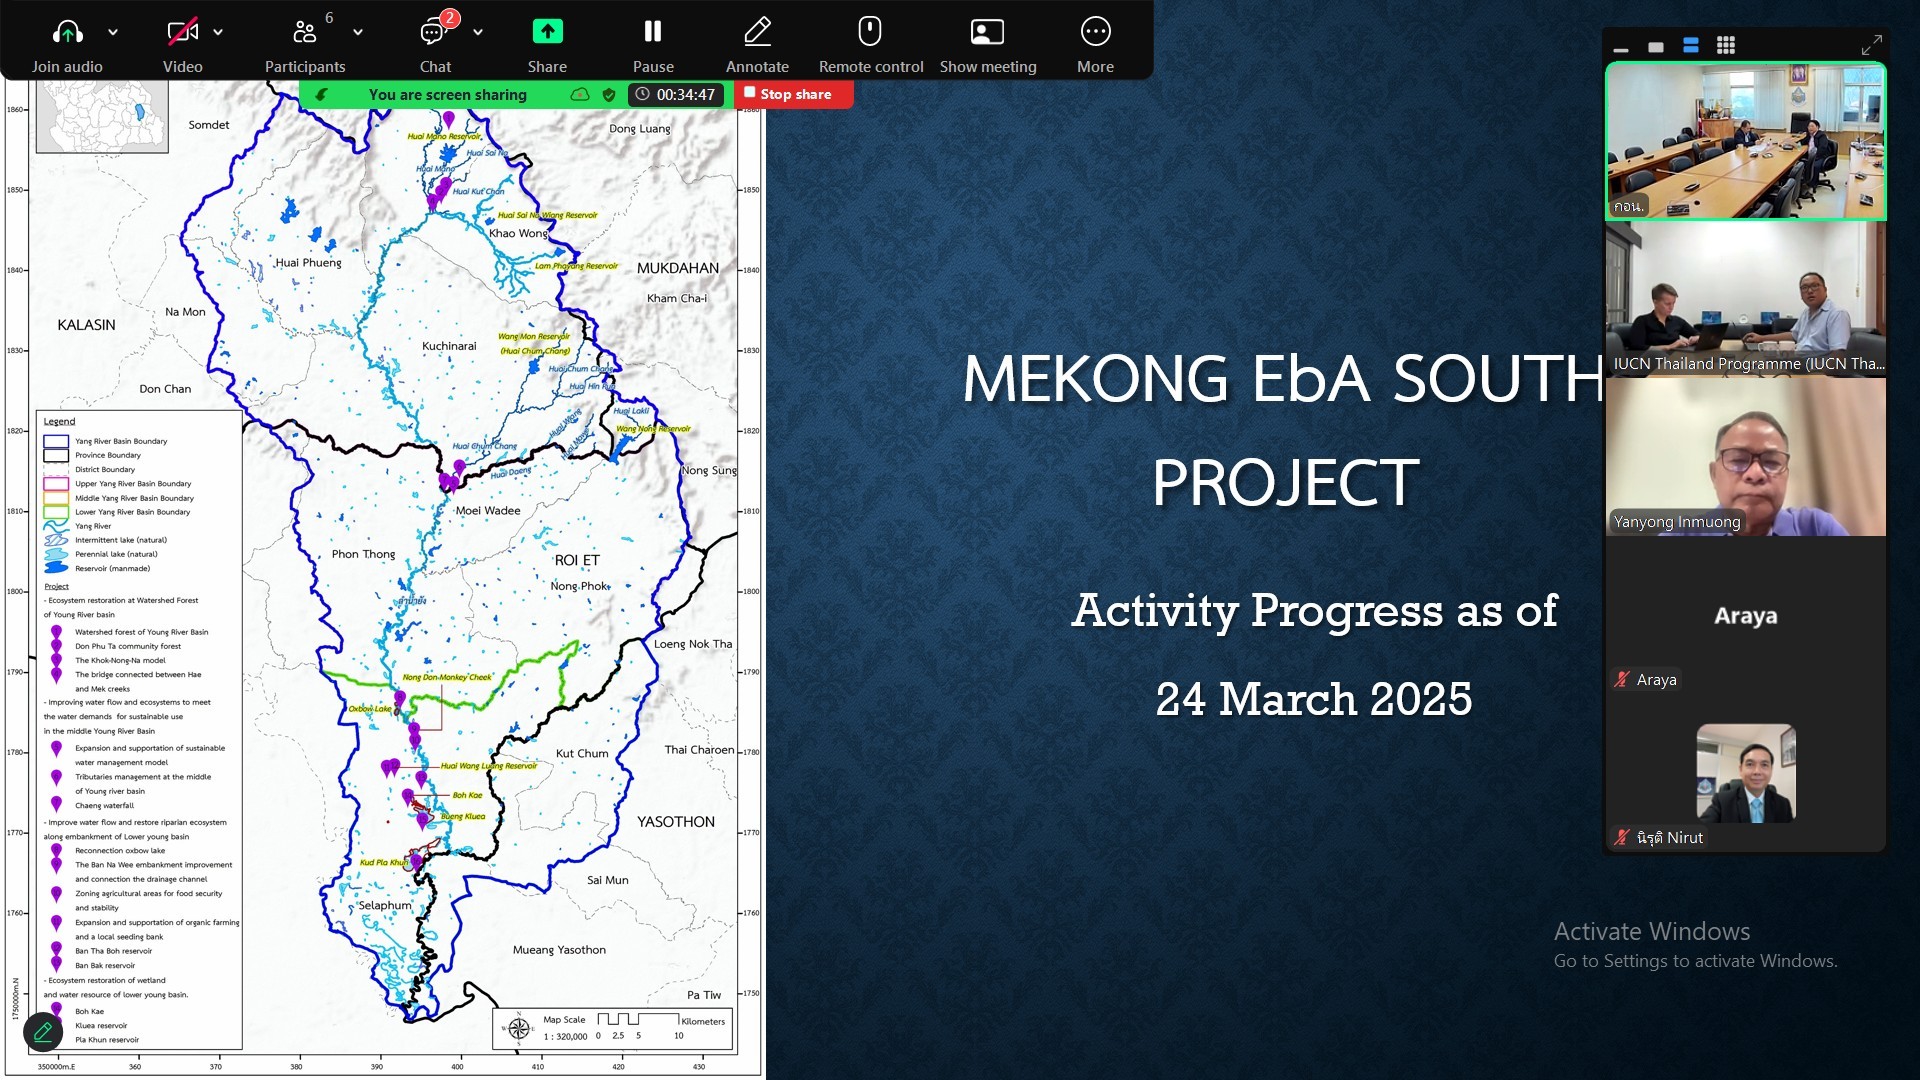Click the Mueang Yasothon label

(x=559, y=950)
